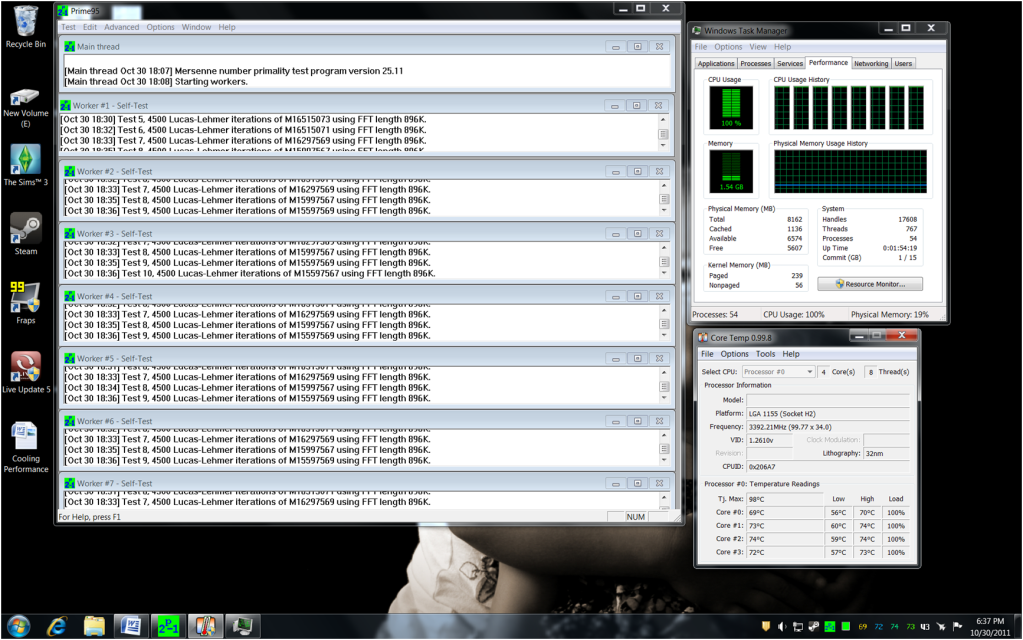The image size is (1023, 640).
Task: Click the Resource Monitor button
Action: [870, 284]
